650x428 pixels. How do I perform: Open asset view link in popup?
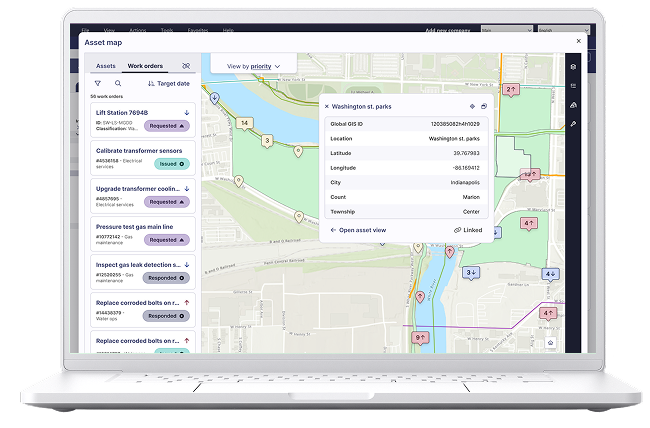[x=358, y=230]
